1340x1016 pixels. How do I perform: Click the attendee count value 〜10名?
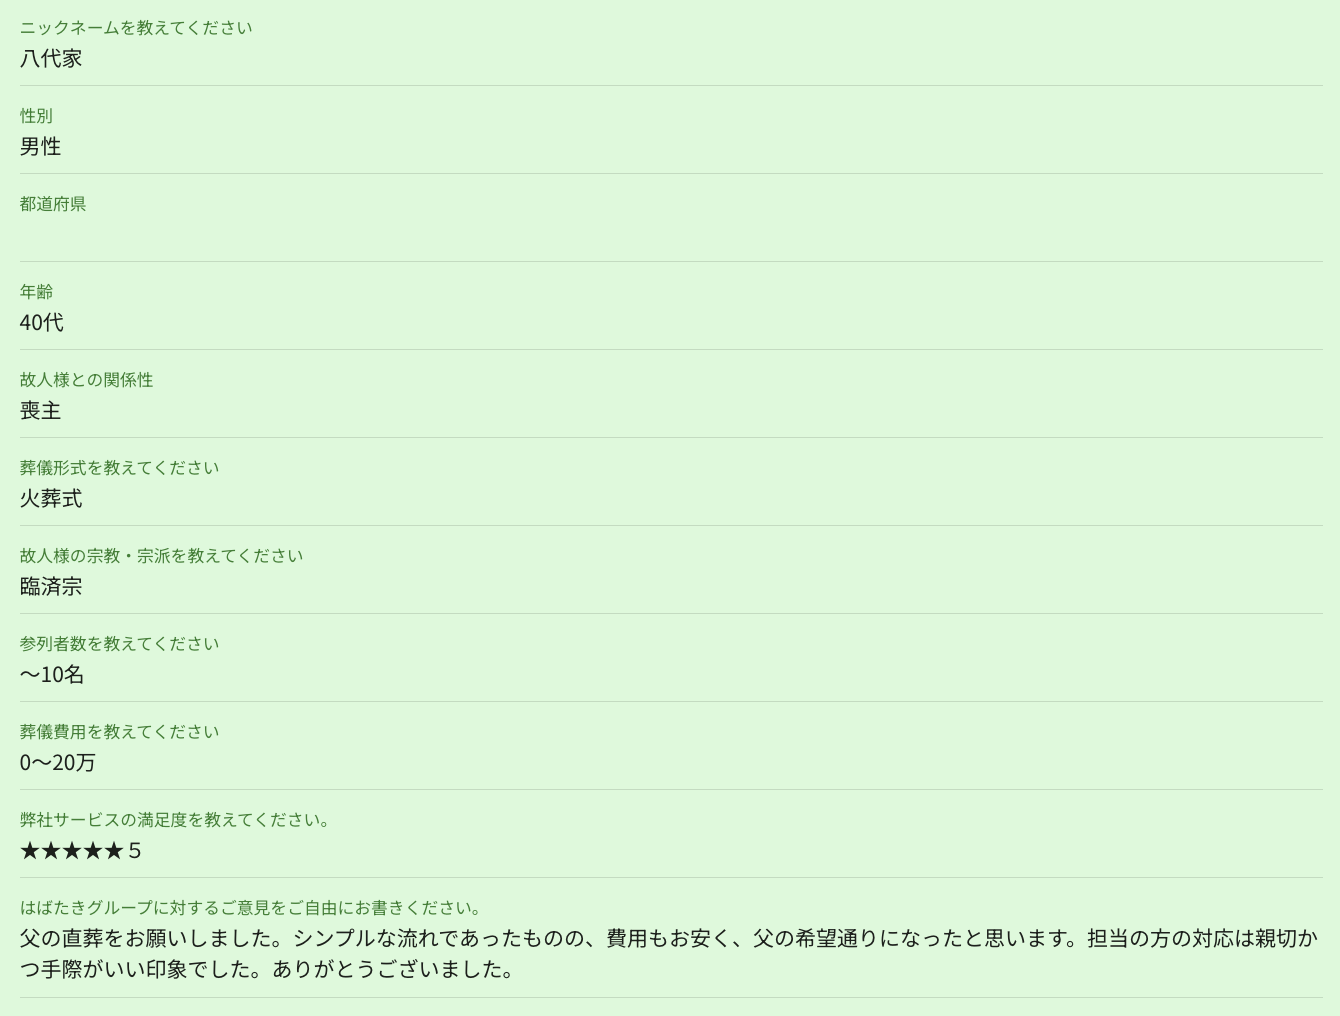52,675
